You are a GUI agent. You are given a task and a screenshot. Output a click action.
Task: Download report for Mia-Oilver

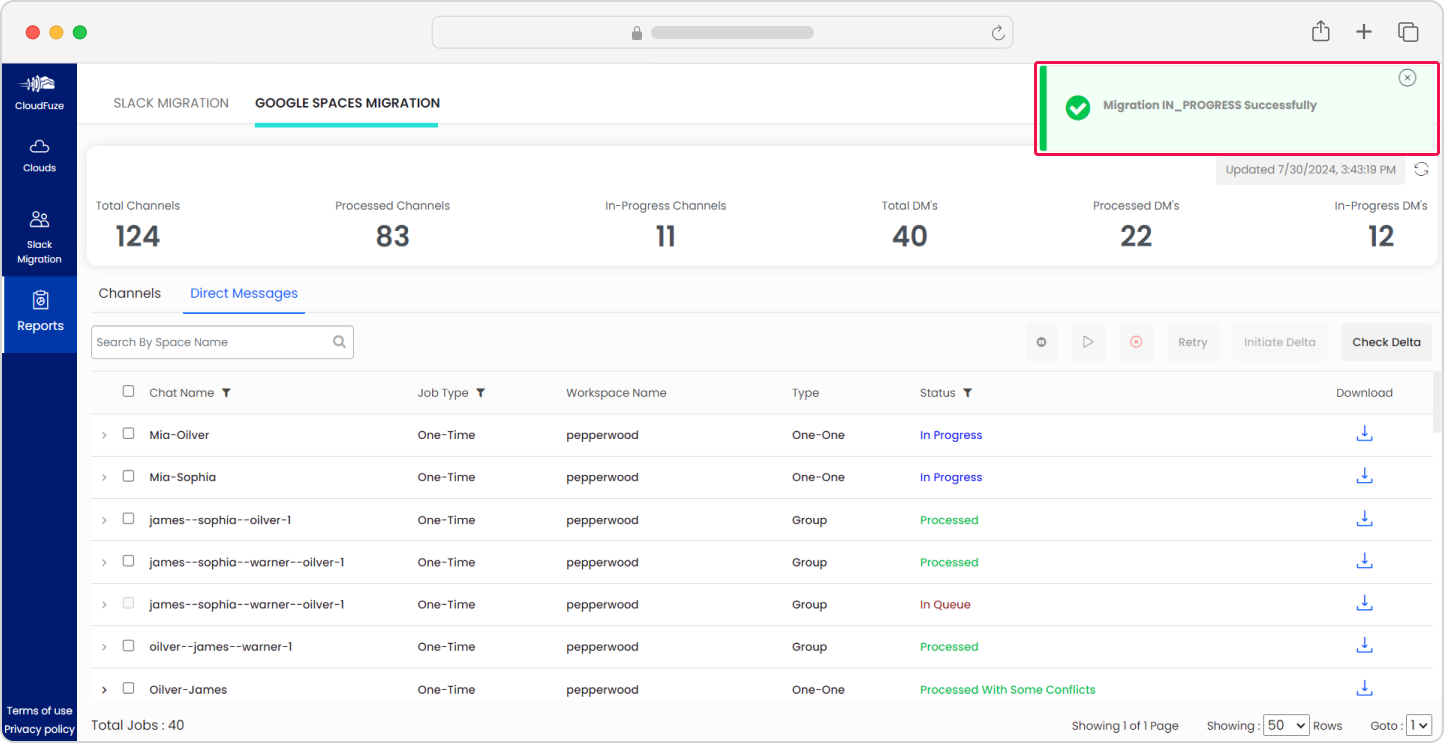[x=1364, y=434]
